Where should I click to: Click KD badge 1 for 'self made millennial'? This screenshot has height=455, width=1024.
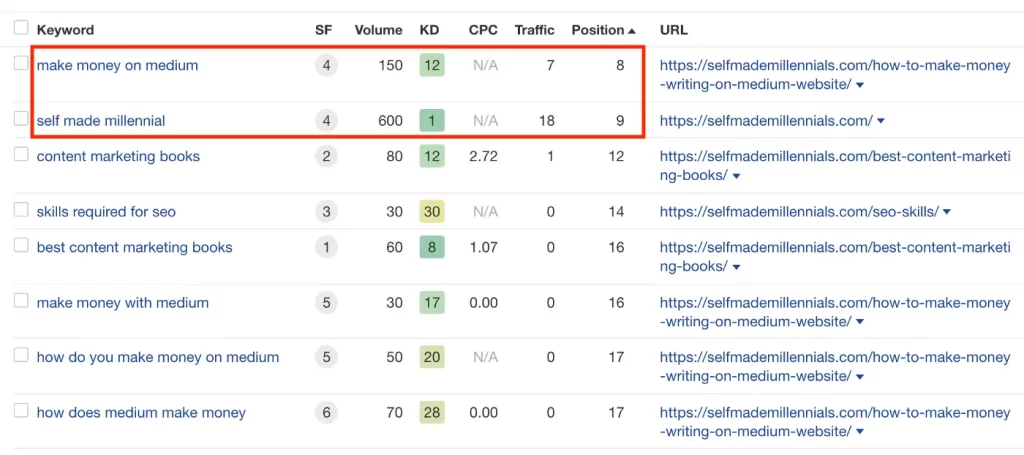pos(431,121)
